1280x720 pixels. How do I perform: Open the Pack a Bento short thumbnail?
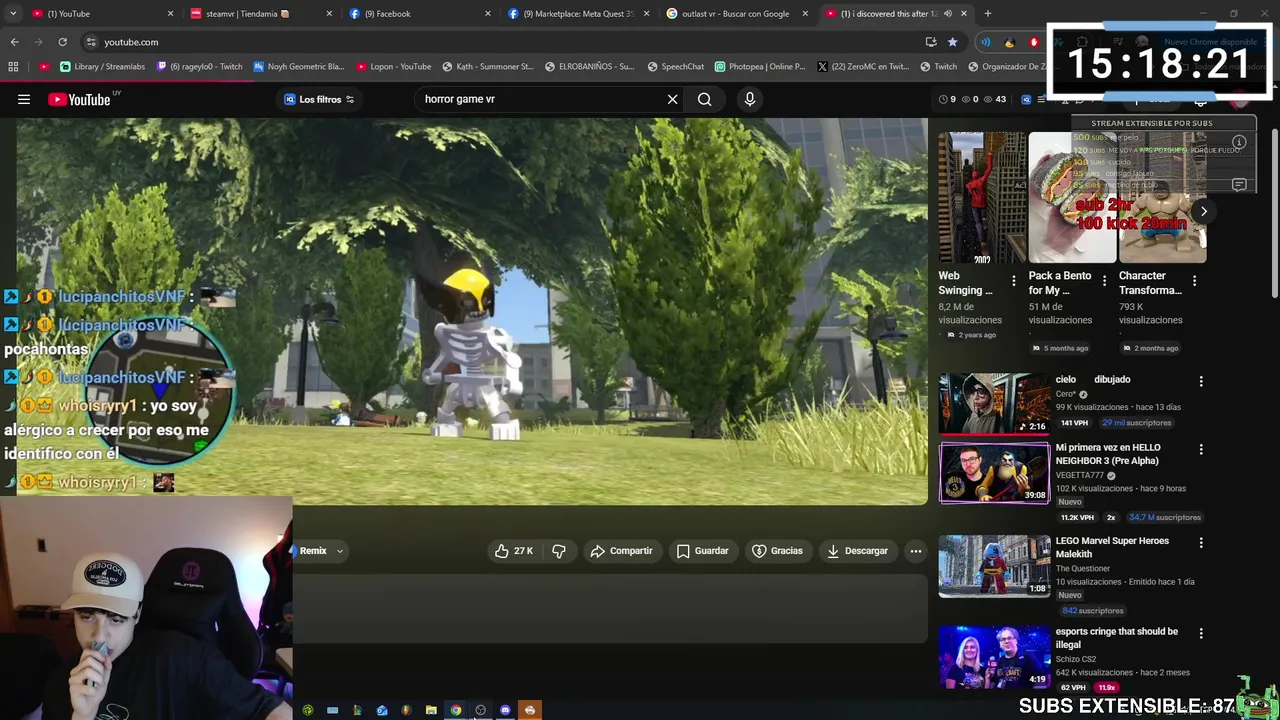1072,198
